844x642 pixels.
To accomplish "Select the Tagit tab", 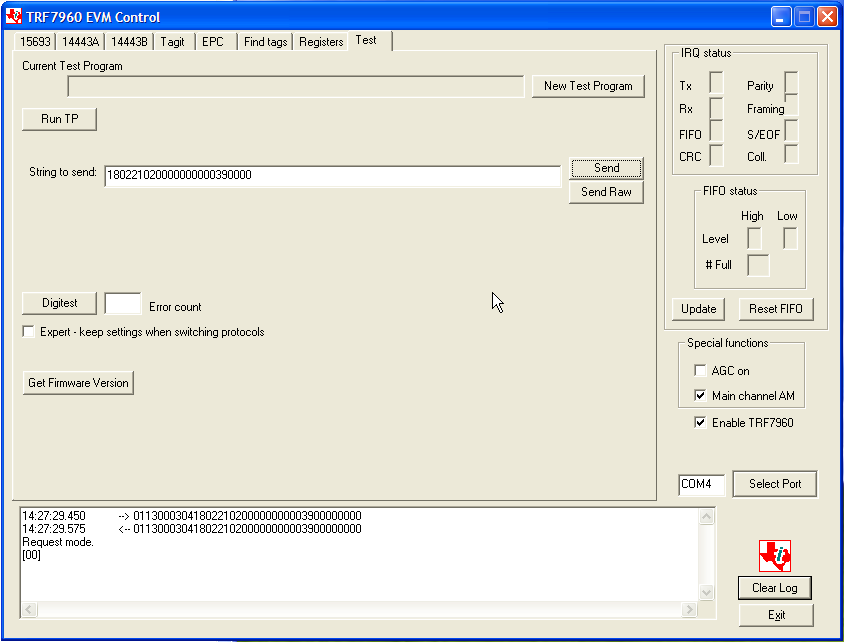I will [172, 41].
